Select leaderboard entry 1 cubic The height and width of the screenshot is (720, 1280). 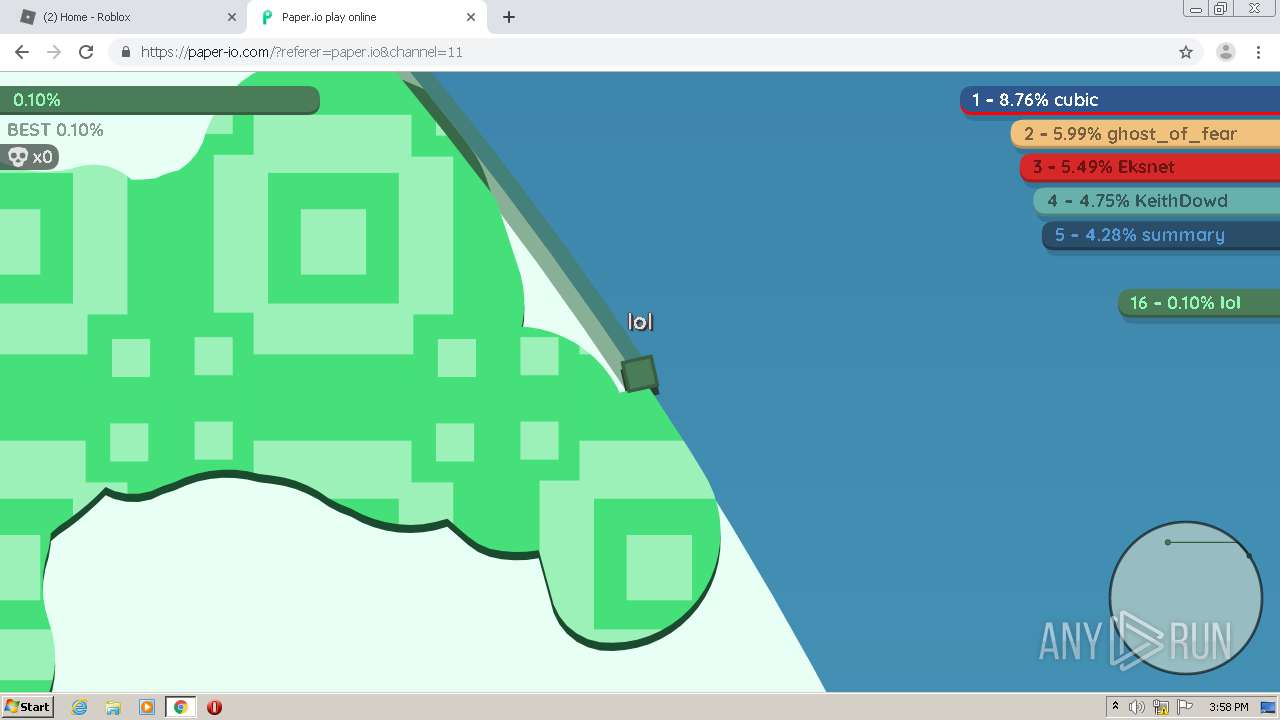[1120, 100]
